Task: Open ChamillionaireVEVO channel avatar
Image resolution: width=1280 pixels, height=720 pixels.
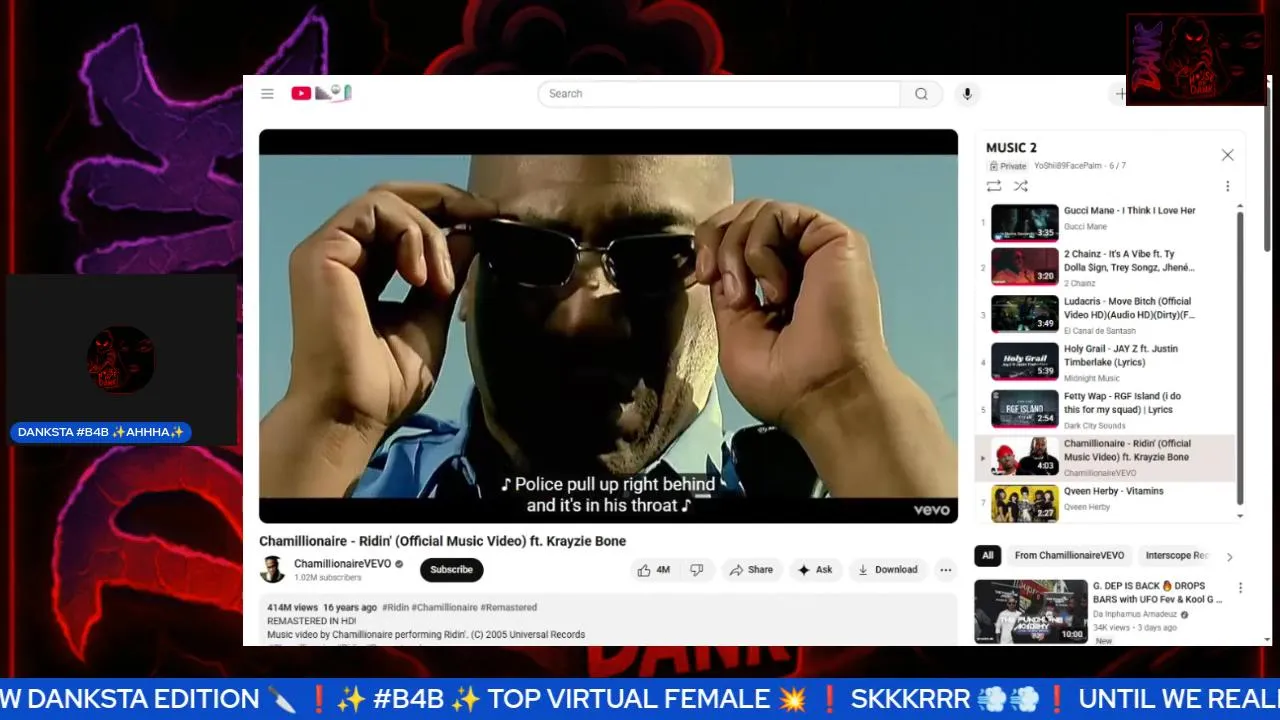Action: pos(272,570)
